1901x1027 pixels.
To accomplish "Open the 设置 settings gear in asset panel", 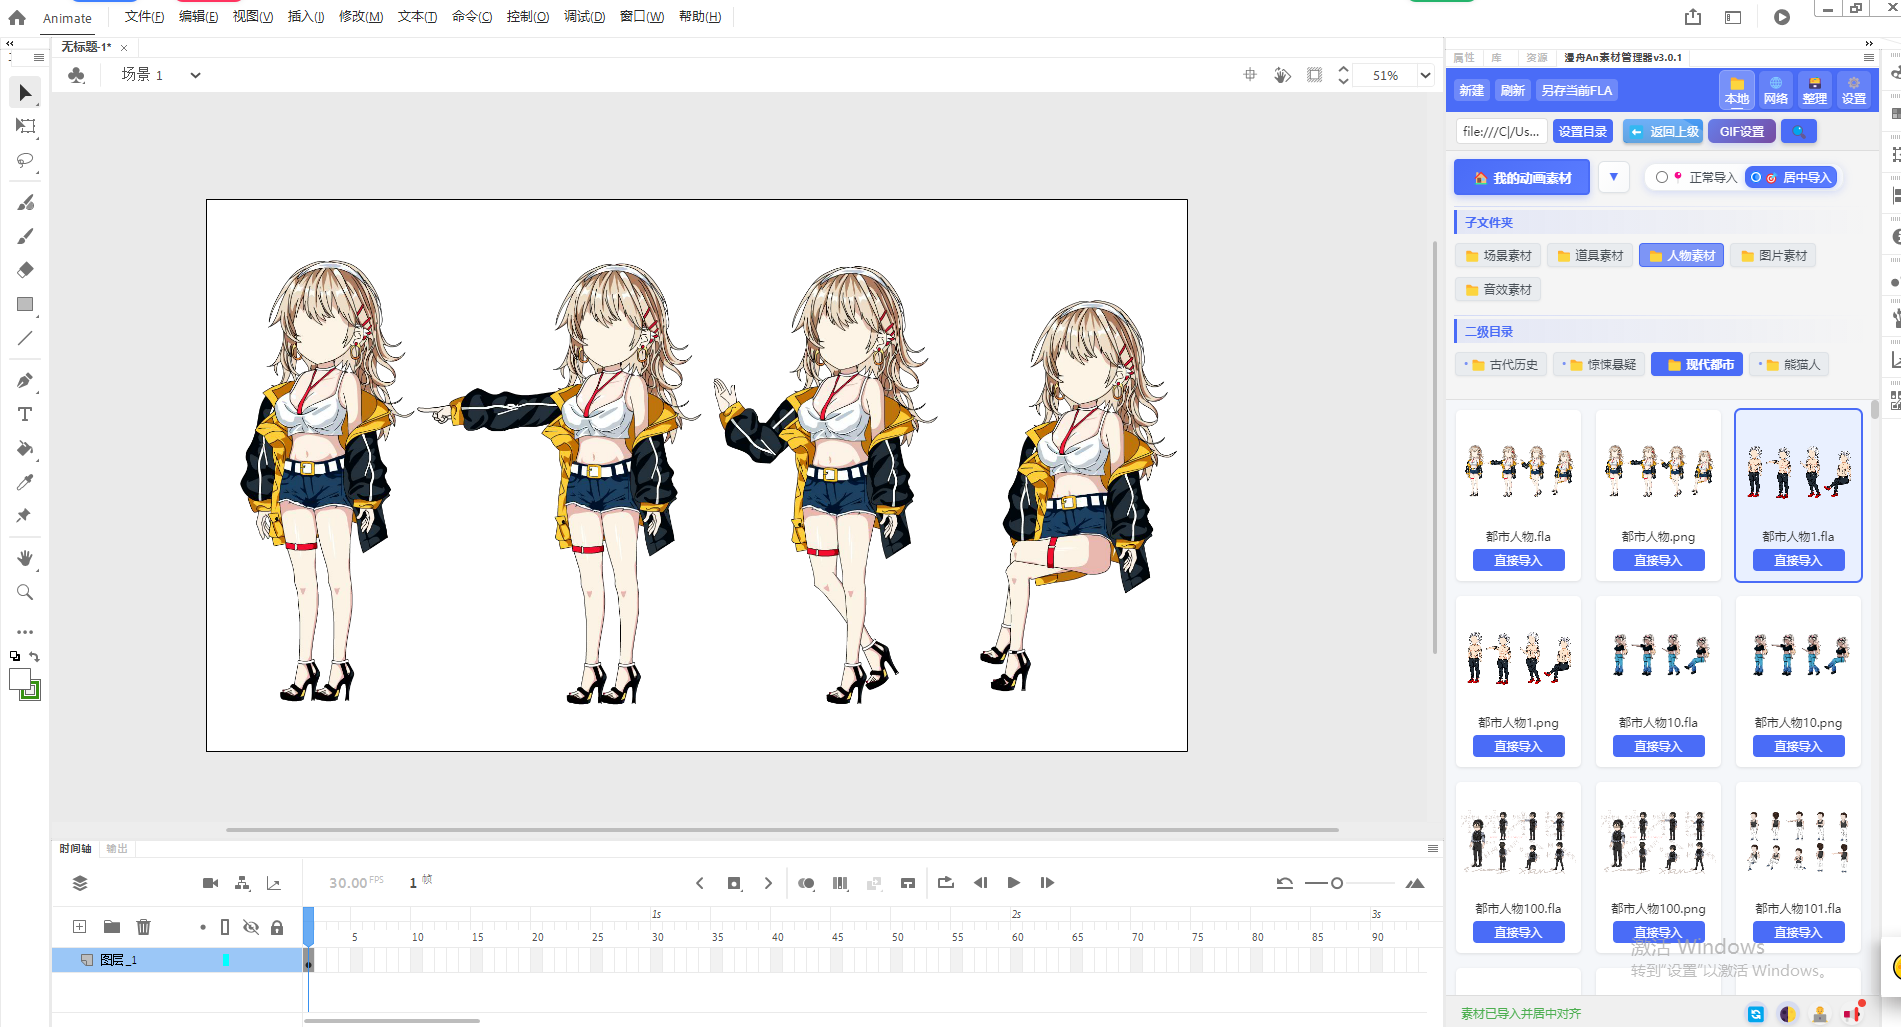I will (1854, 90).
